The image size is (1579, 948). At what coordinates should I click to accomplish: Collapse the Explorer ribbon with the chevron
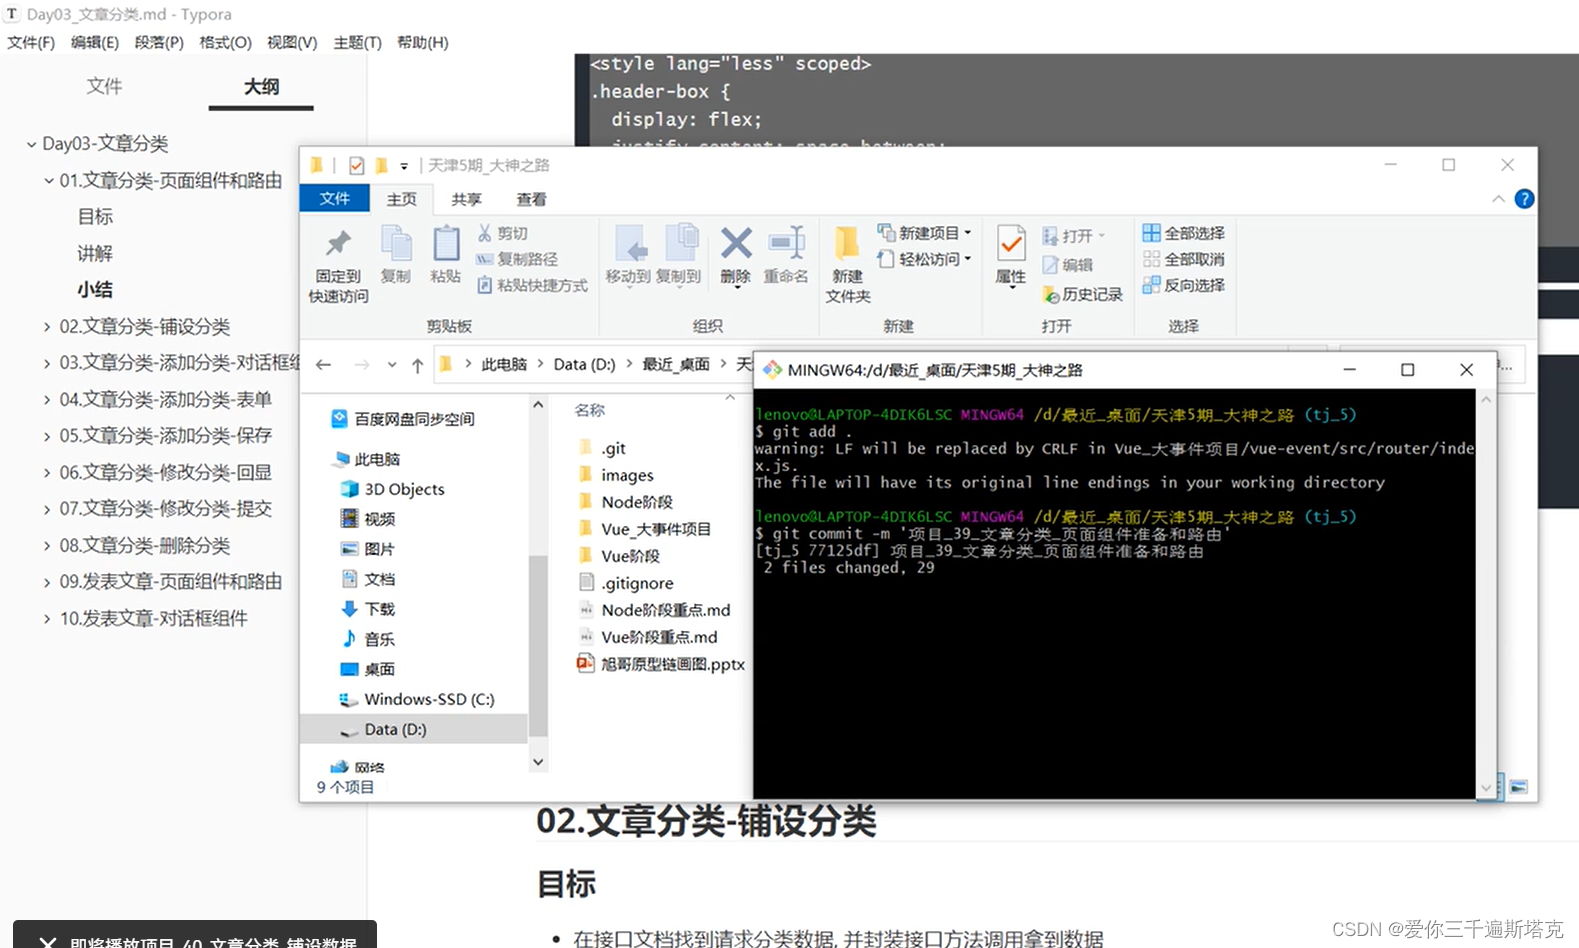(1498, 199)
